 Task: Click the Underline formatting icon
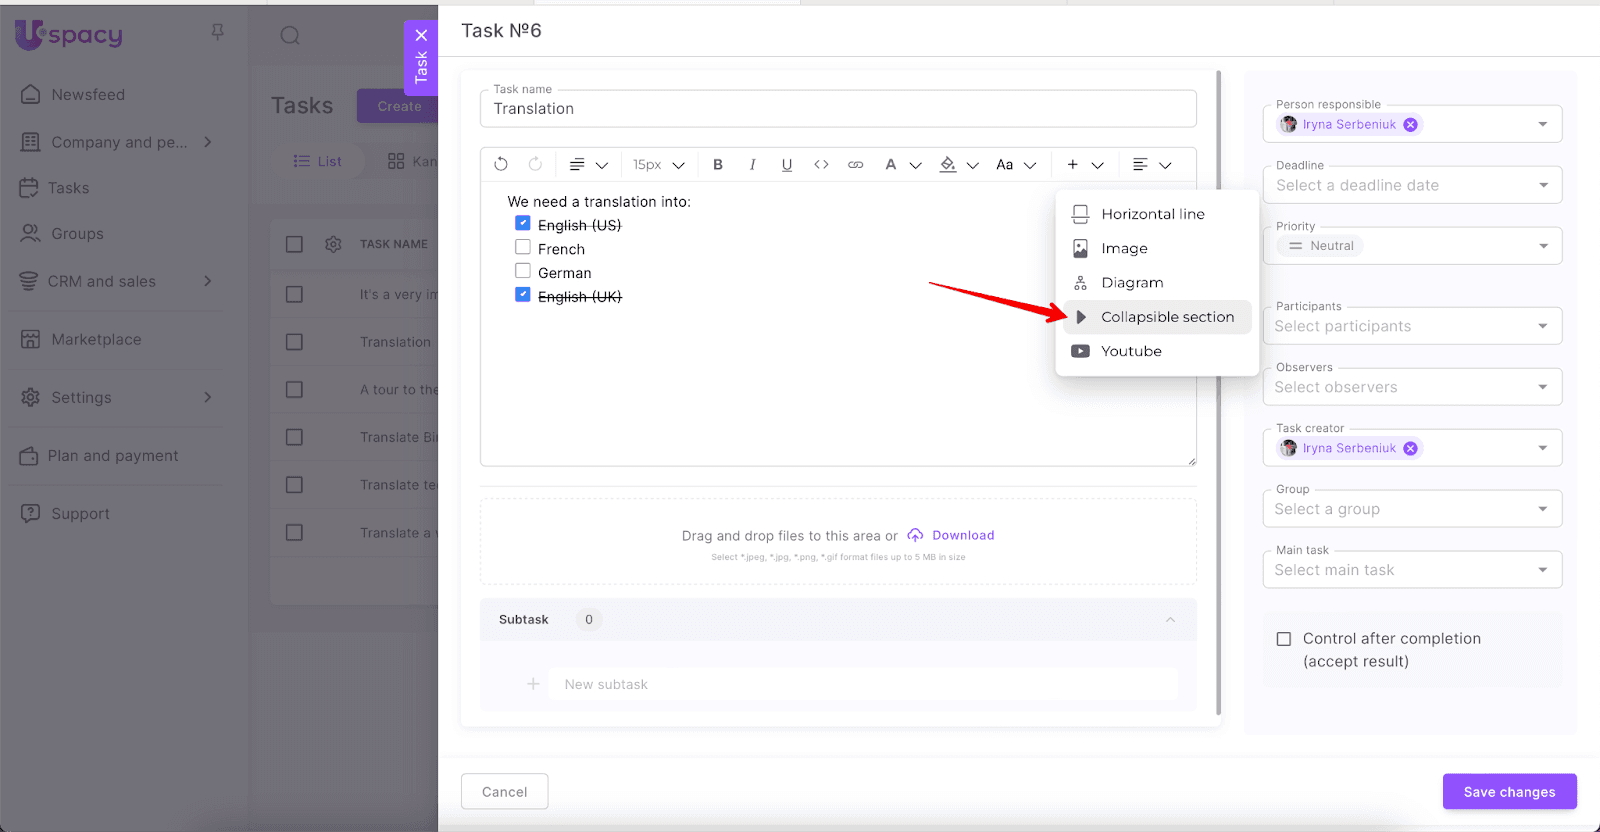[x=787, y=165]
